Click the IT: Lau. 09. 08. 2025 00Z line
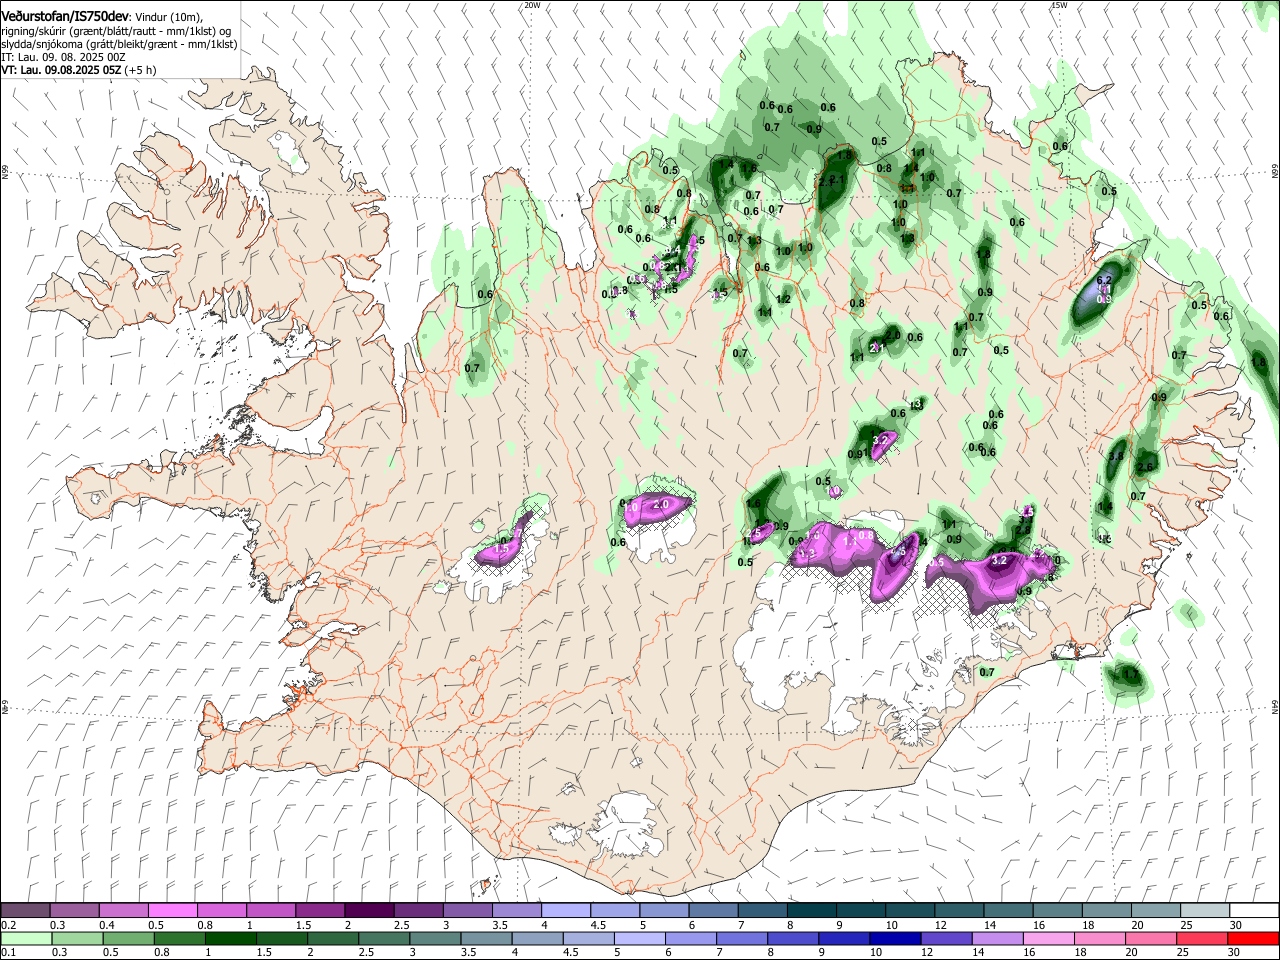Viewport: 1280px width, 960px height. 64,58
